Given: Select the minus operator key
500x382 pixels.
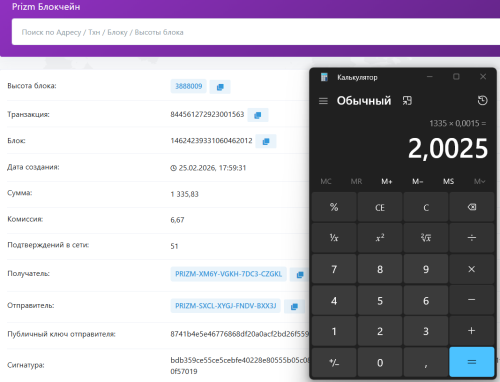Looking at the screenshot, I should pos(472,300).
